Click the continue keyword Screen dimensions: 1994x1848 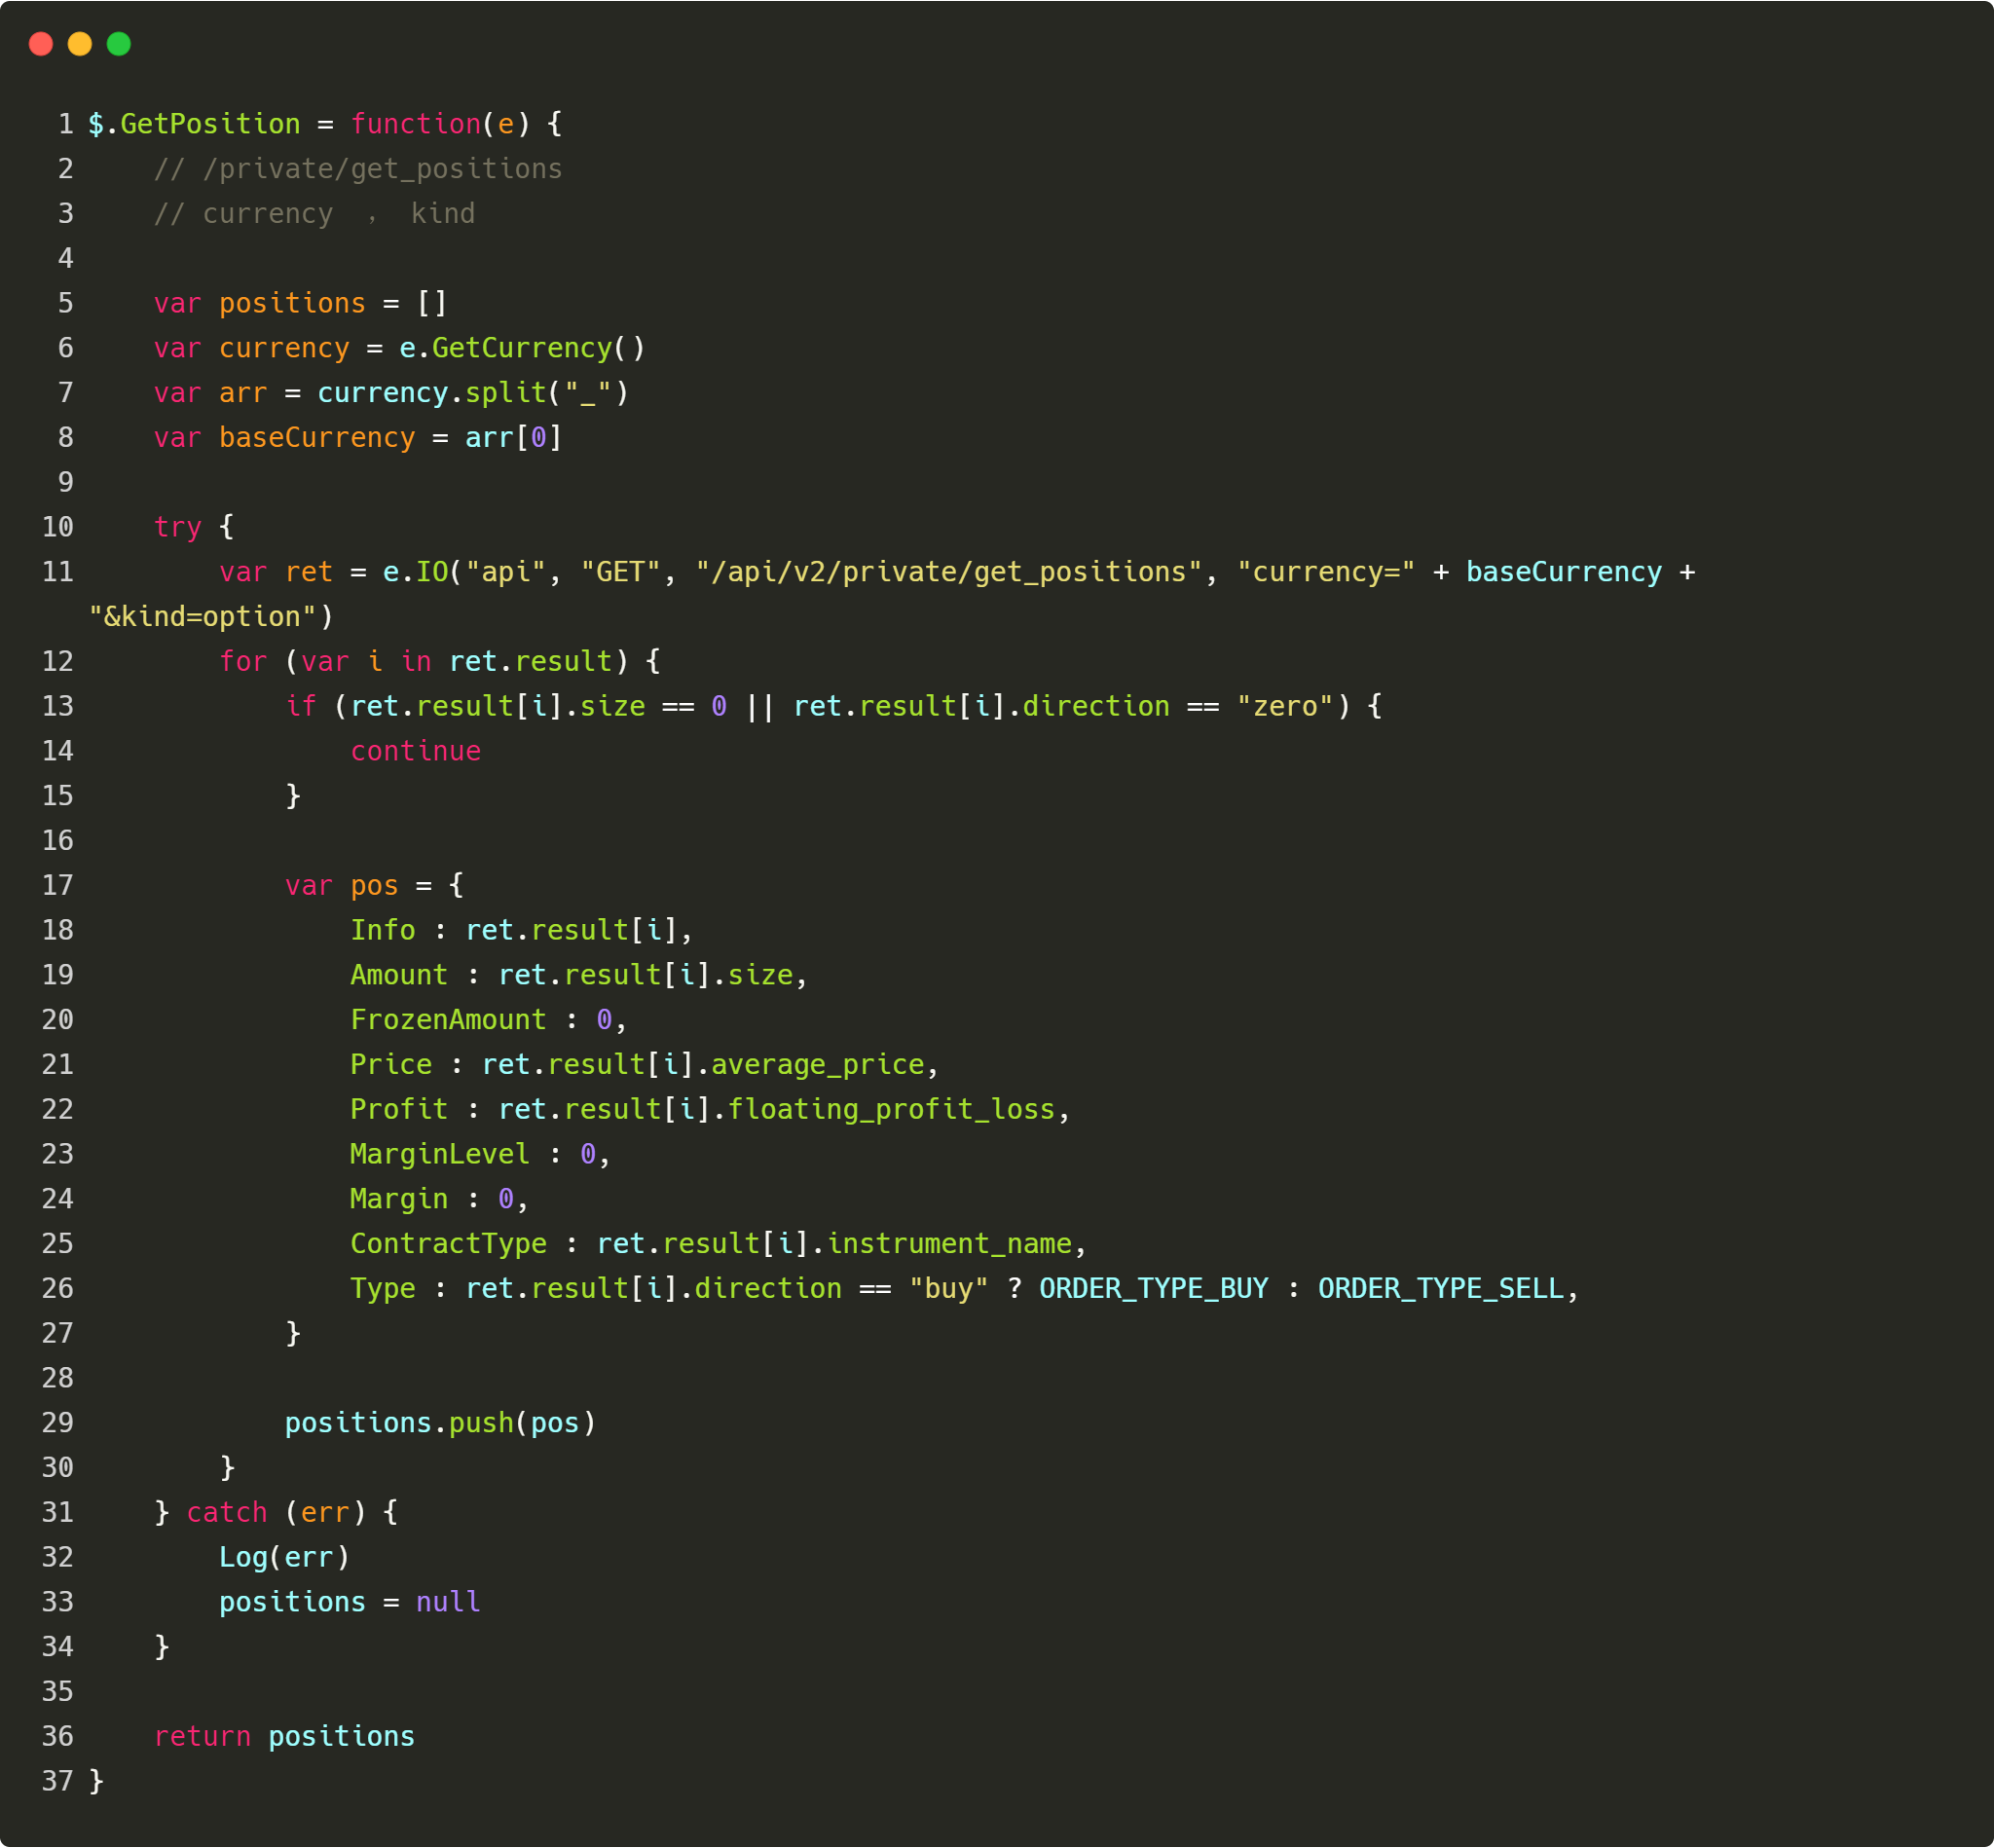[416, 751]
